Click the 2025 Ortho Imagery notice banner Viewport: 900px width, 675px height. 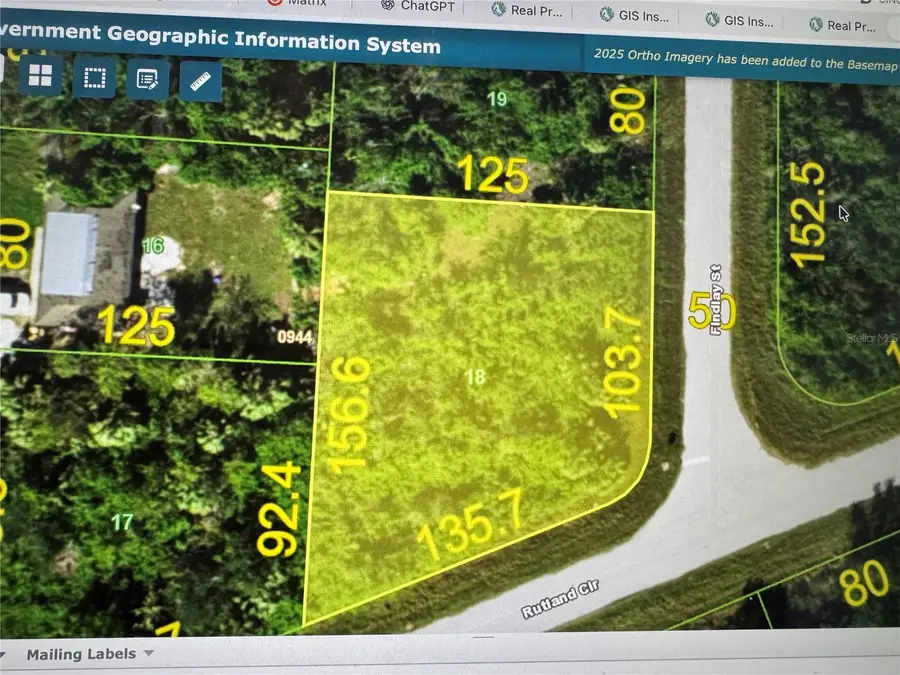tap(745, 60)
